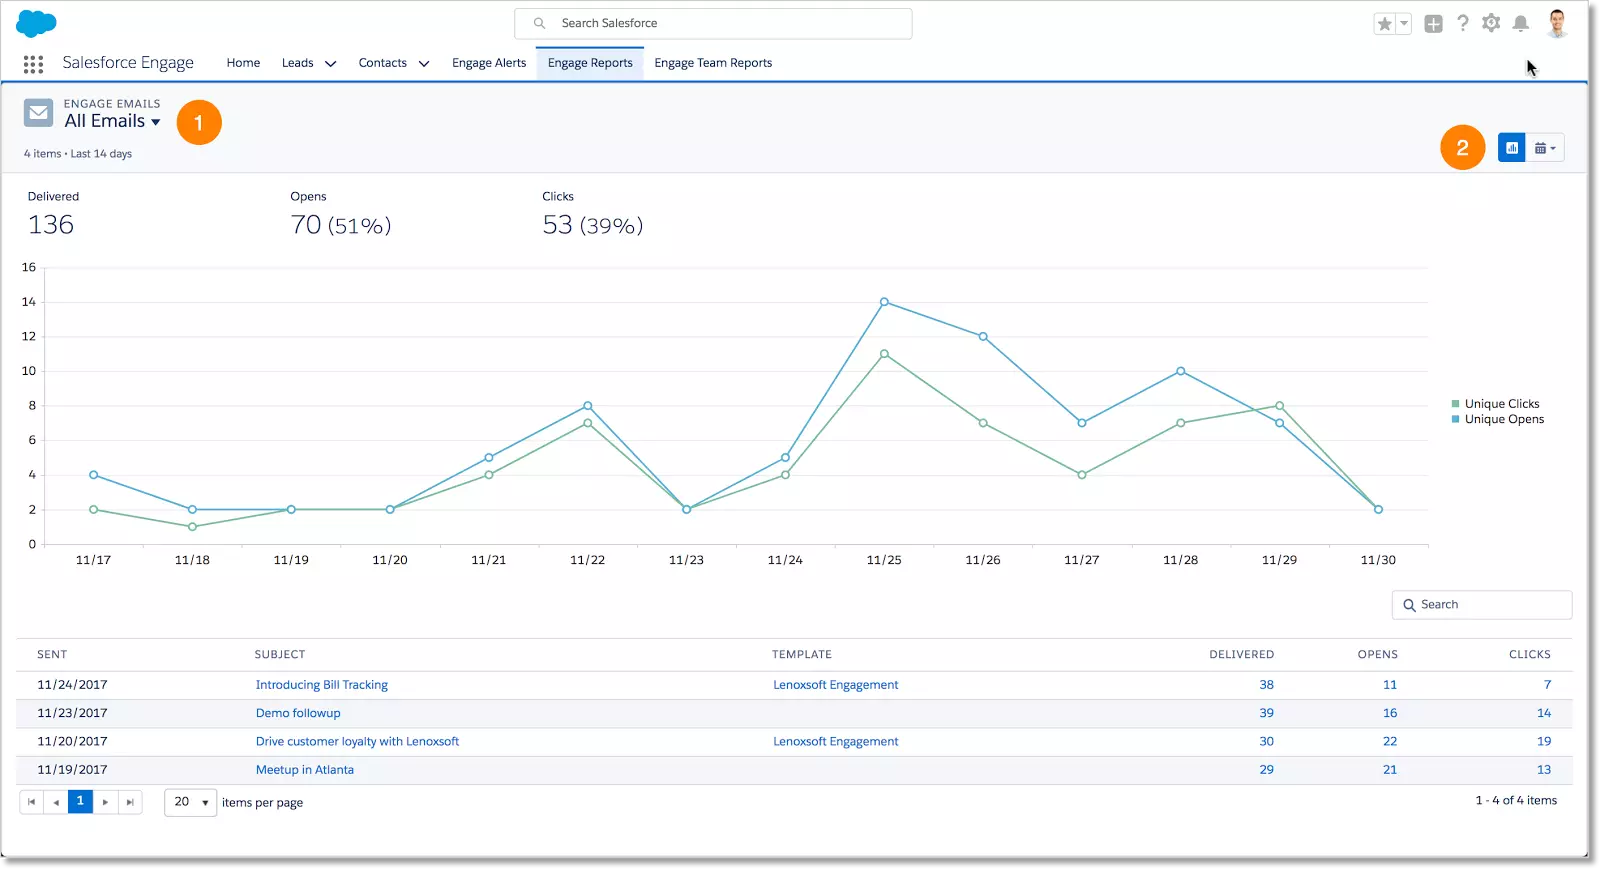Click the email table Search box

click(1482, 605)
